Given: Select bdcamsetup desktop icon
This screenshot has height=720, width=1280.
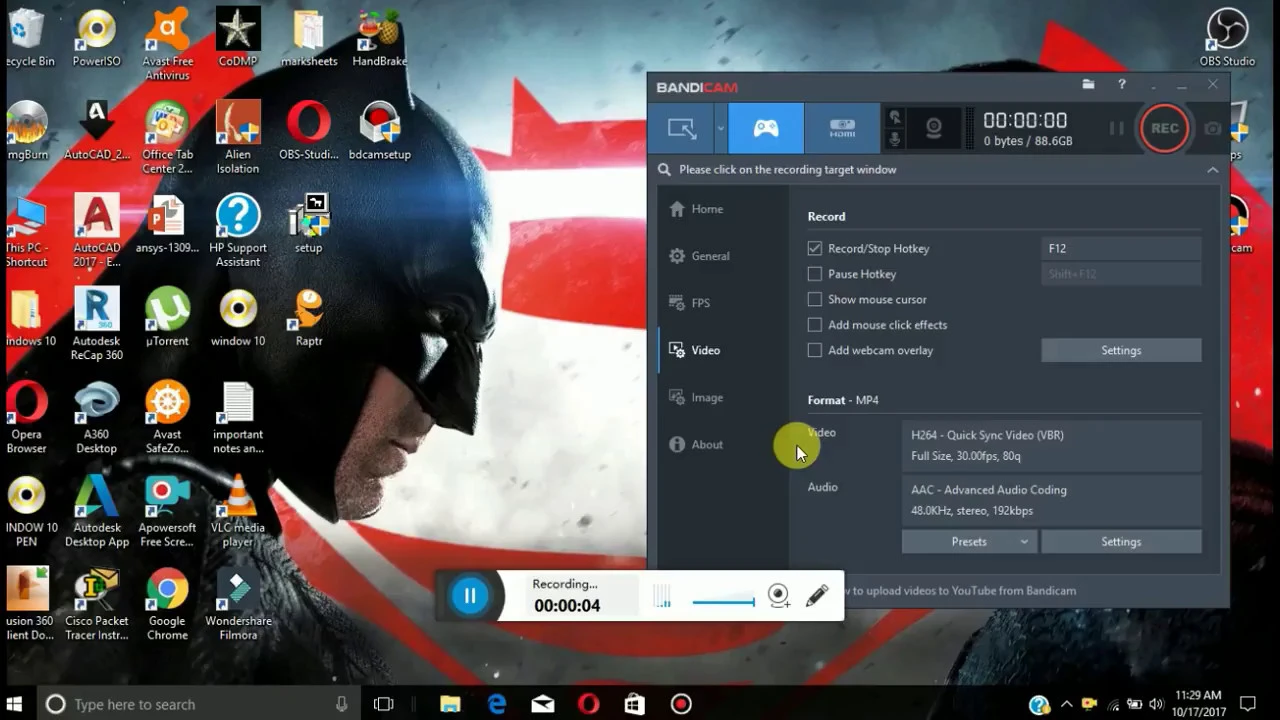Looking at the screenshot, I should click(380, 132).
